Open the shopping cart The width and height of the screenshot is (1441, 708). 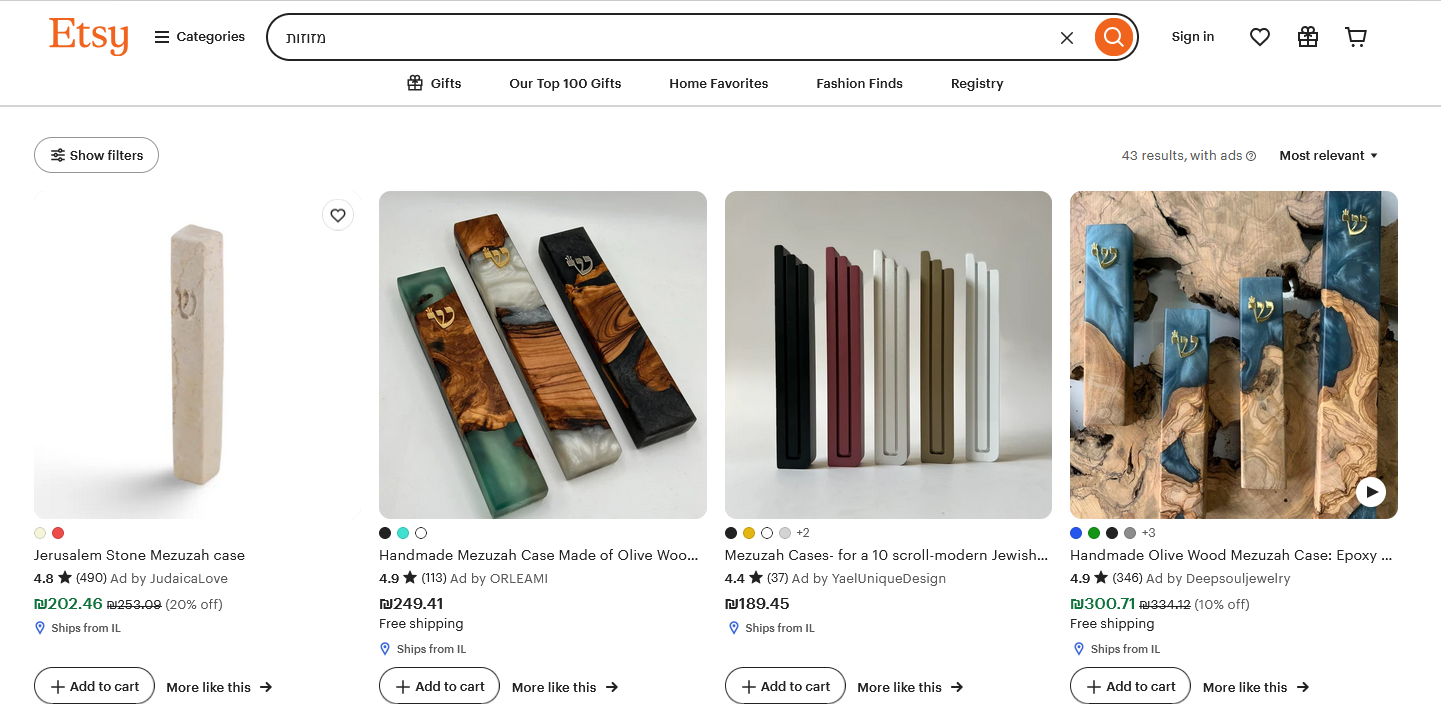[1356, 38]
